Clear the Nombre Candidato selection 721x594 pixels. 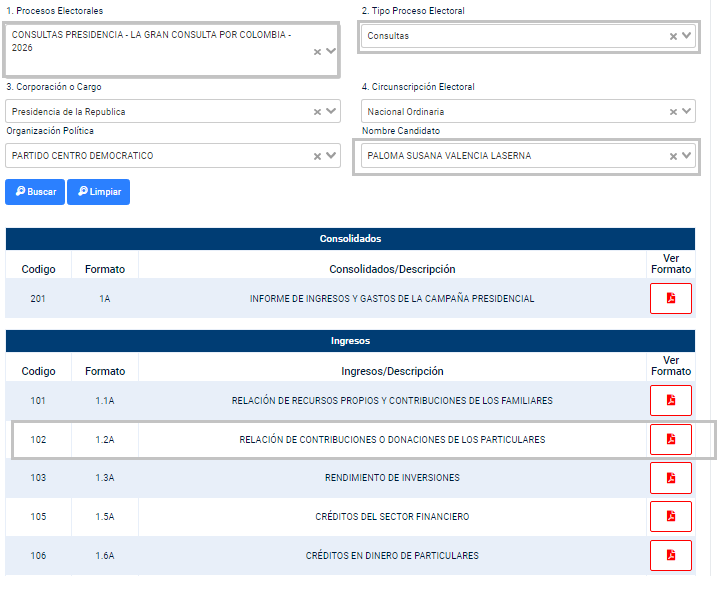tap(673, 156)
